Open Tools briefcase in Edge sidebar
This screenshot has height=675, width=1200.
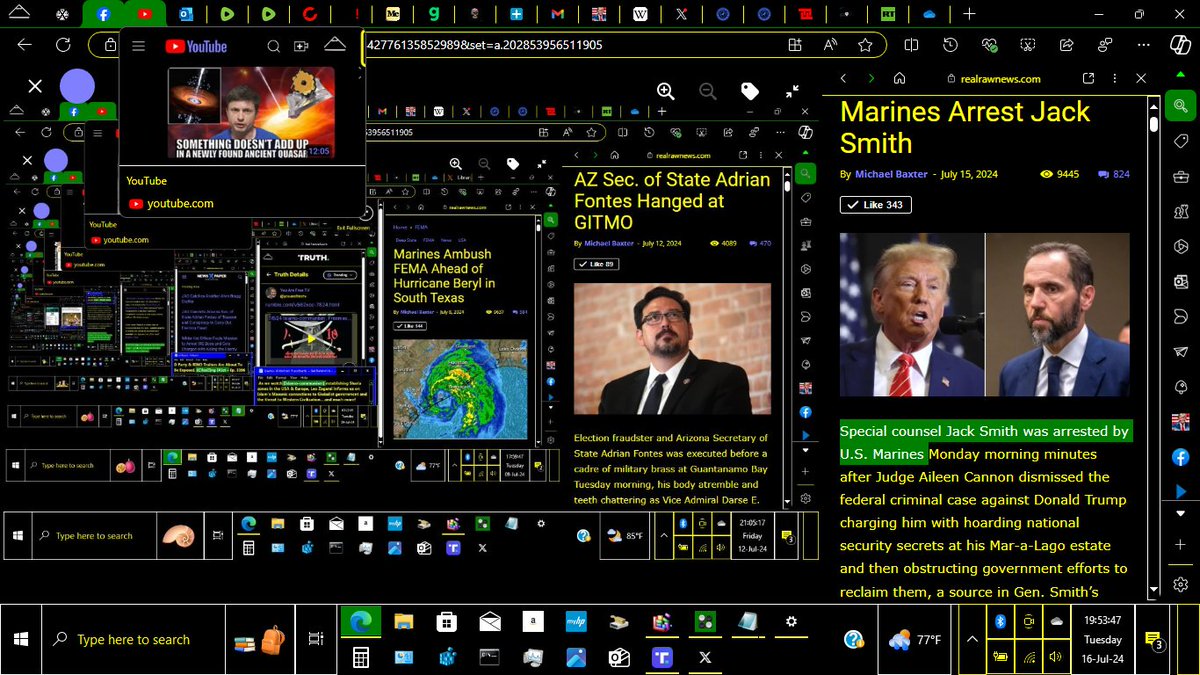click(x=1180, y=176)
